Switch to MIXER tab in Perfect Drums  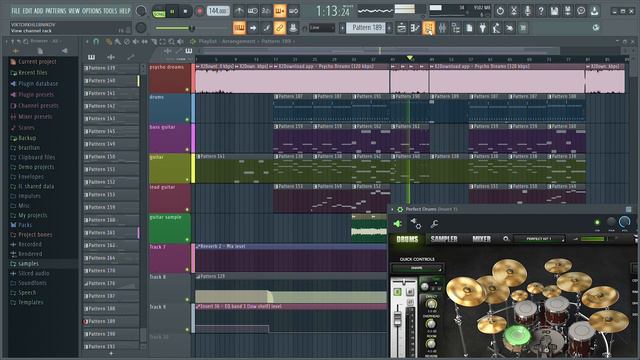(481, 239)
